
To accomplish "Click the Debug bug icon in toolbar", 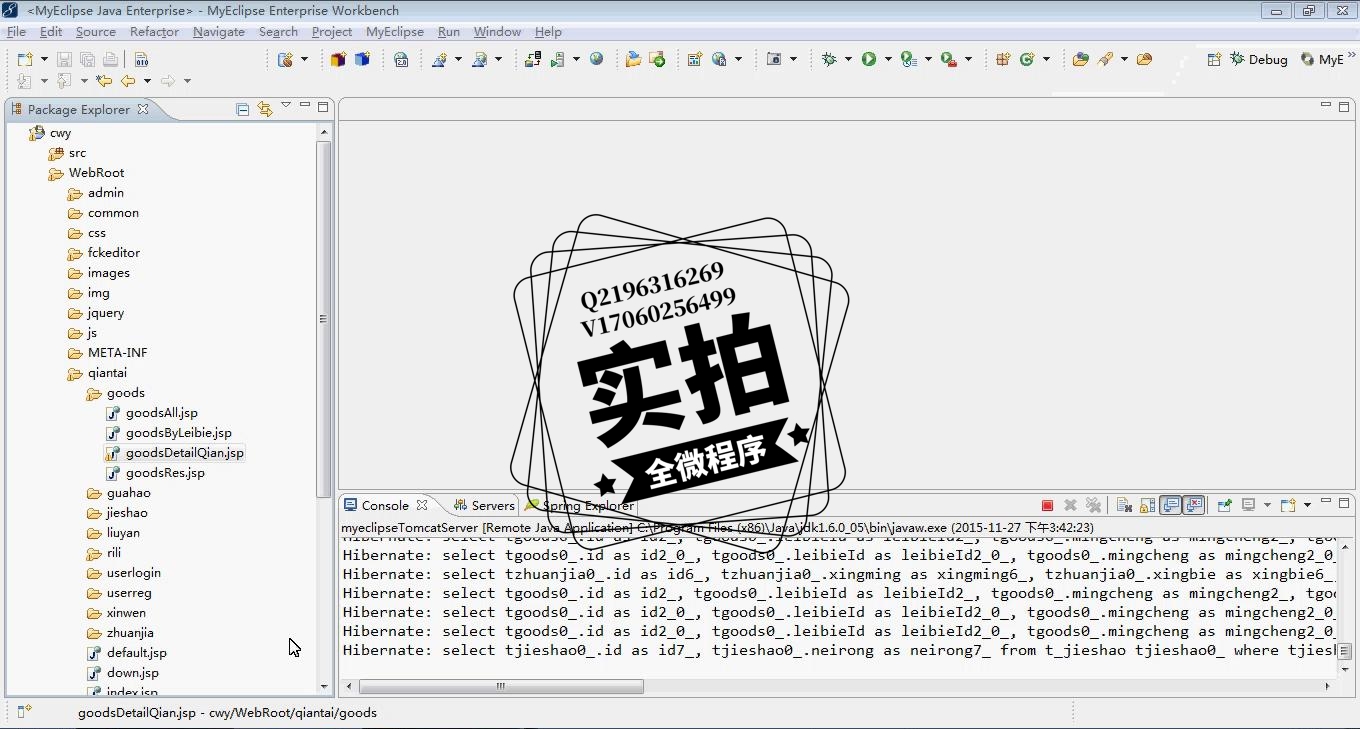I will 829,59.
